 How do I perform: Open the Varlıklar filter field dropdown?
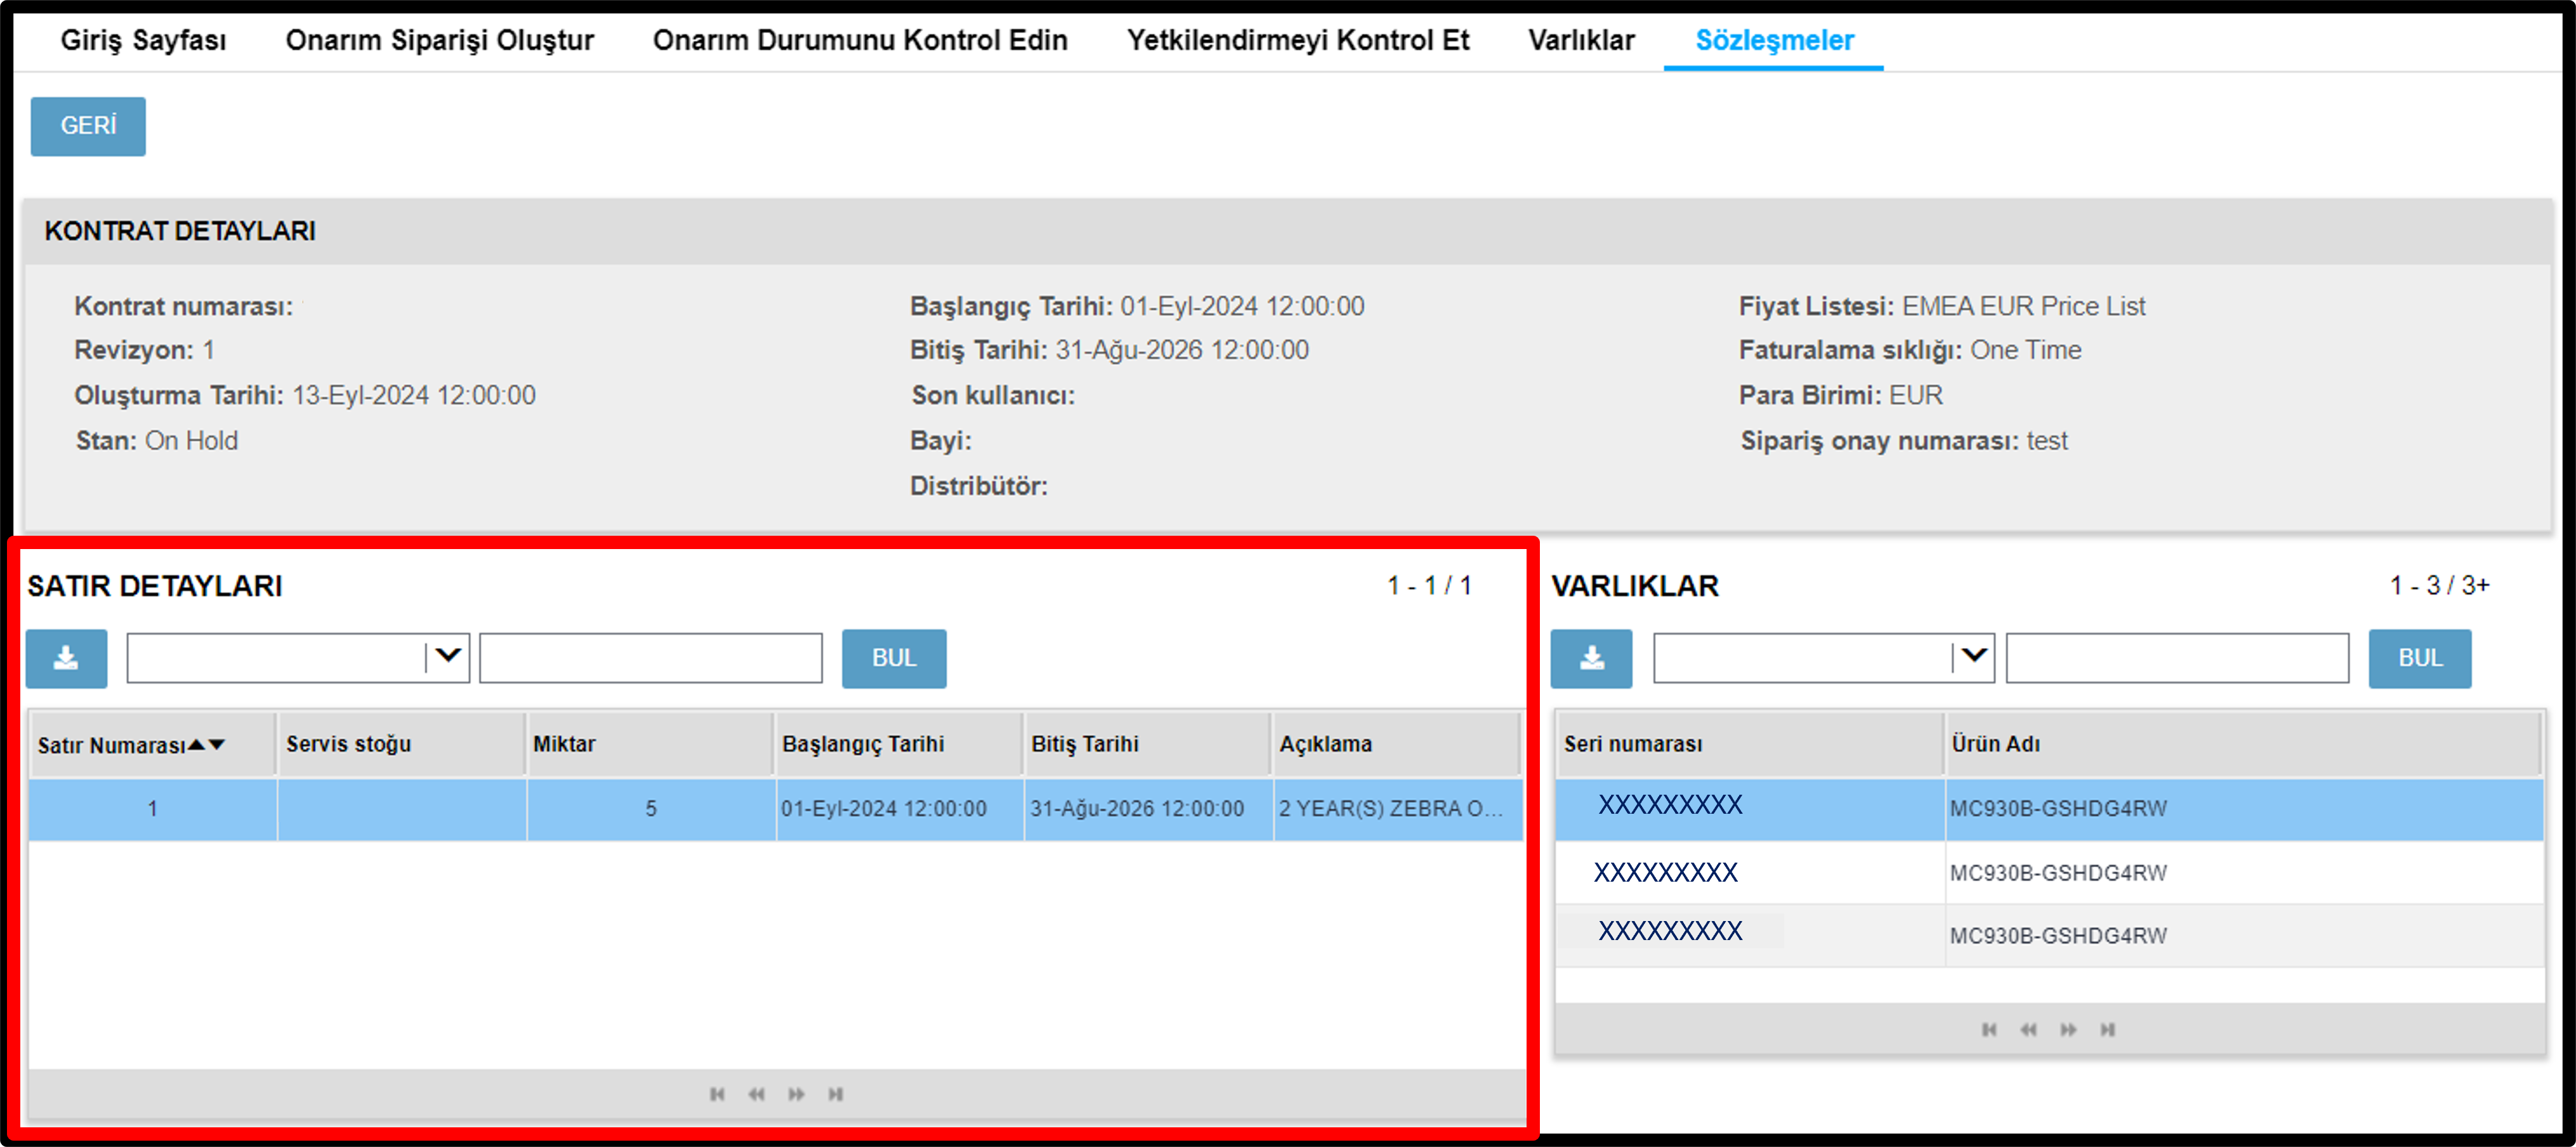[1974, 657]
